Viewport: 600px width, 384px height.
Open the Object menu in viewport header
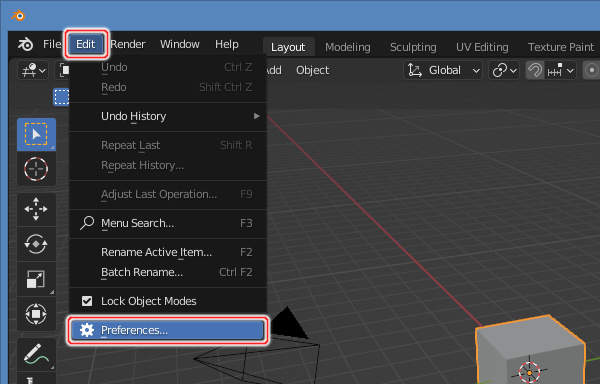[313, 70]
